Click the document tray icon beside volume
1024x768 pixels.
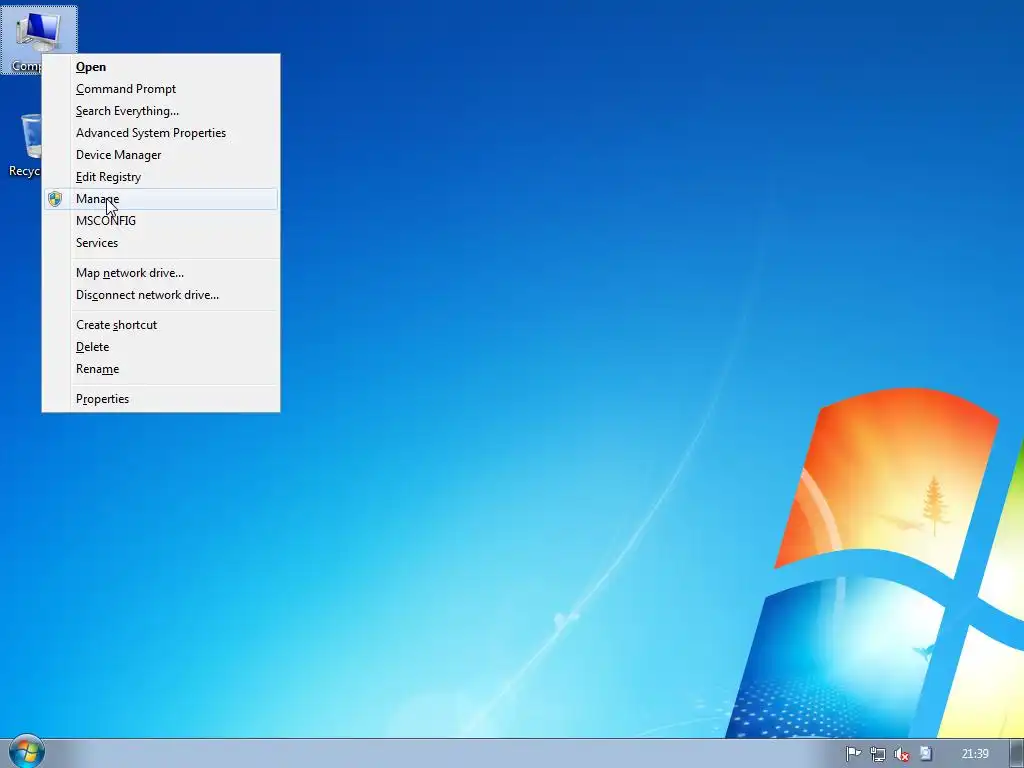click(x=925, y=754)
